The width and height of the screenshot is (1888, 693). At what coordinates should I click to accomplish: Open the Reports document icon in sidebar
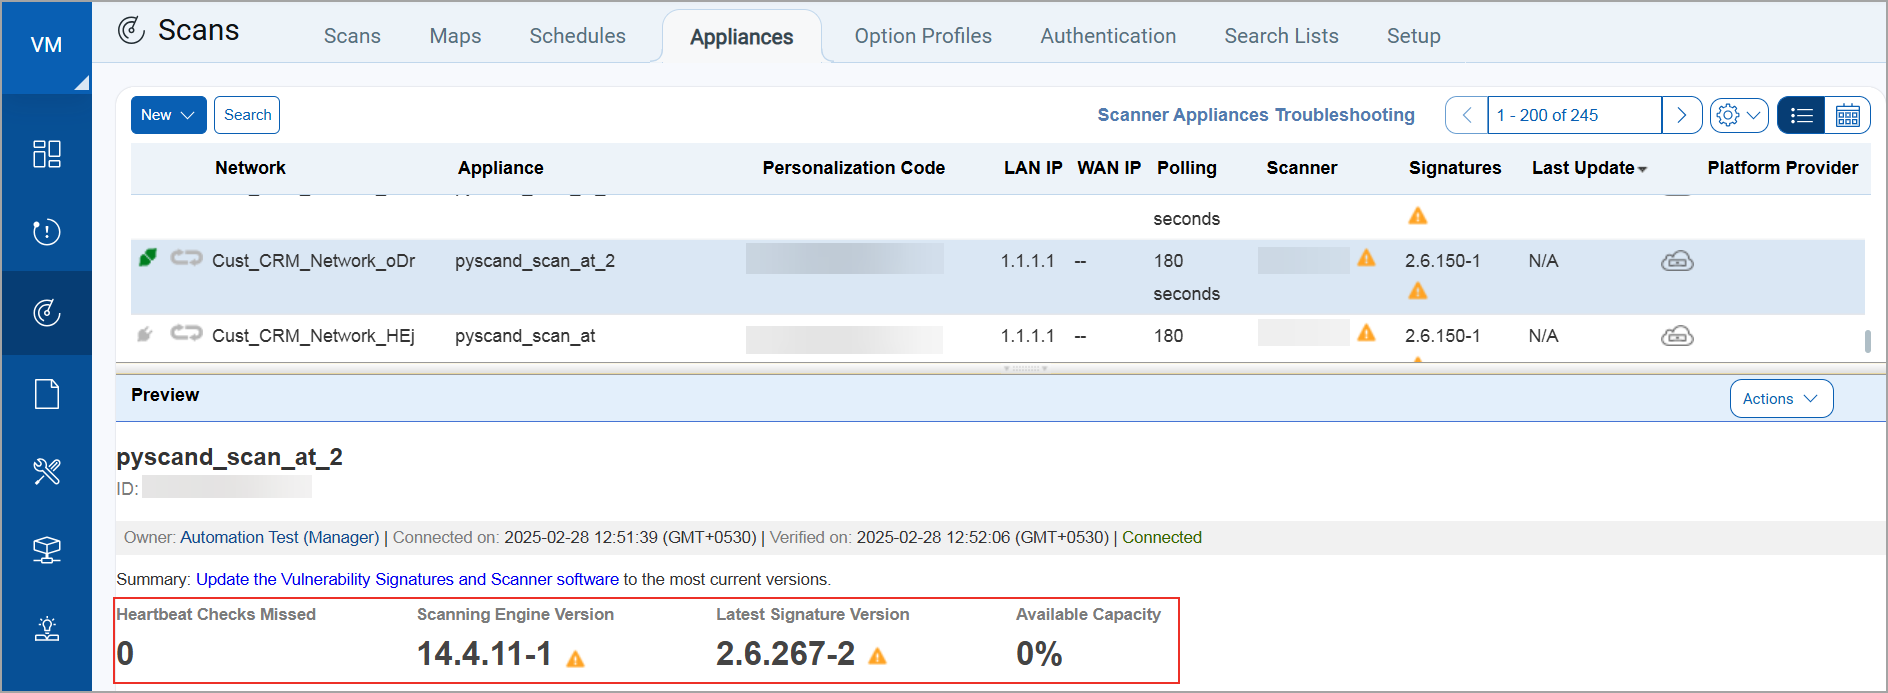[47, 394]
